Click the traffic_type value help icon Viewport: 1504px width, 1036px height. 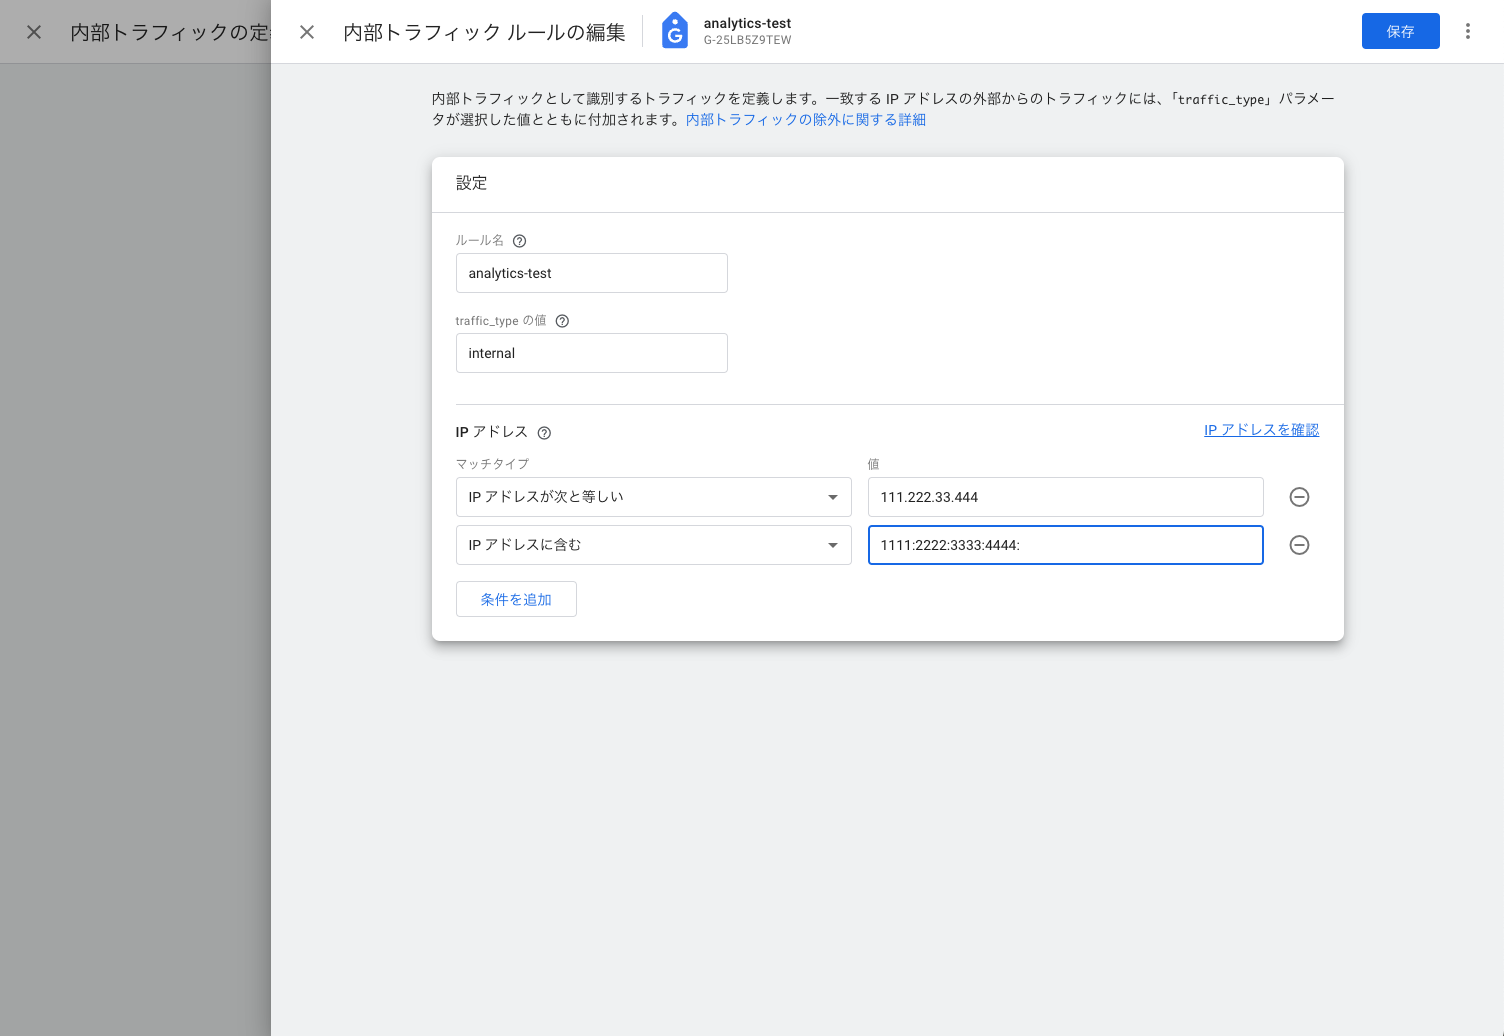561,320
